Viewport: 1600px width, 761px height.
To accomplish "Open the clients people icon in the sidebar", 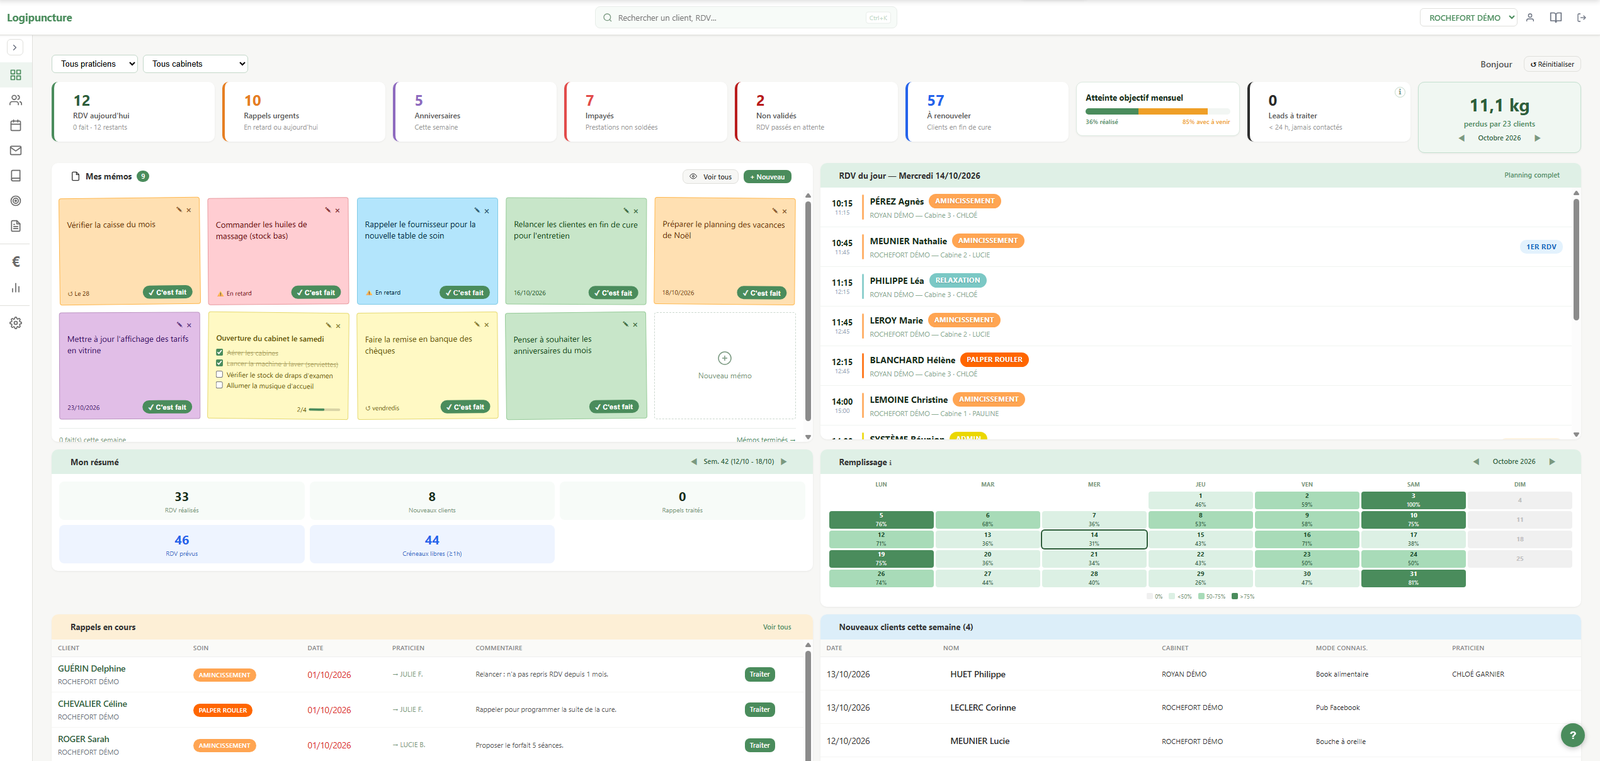I will [x=15, y=100].
